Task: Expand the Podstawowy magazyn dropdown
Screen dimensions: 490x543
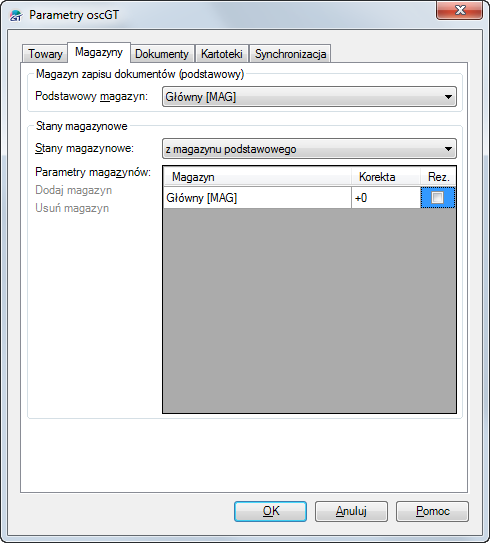Action: [x=309, y=97]
